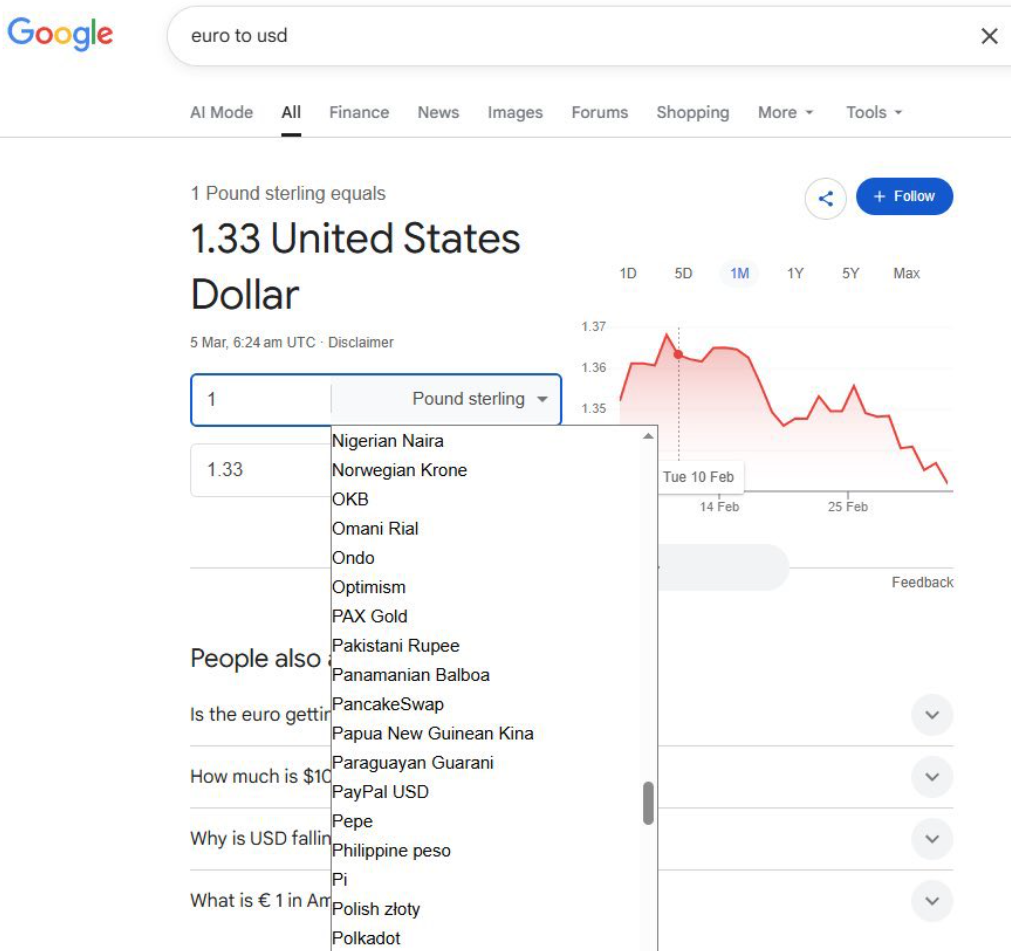This screenshot has height=951, width=1011.
Task: Click the Google logo
Action: point(60,34)
